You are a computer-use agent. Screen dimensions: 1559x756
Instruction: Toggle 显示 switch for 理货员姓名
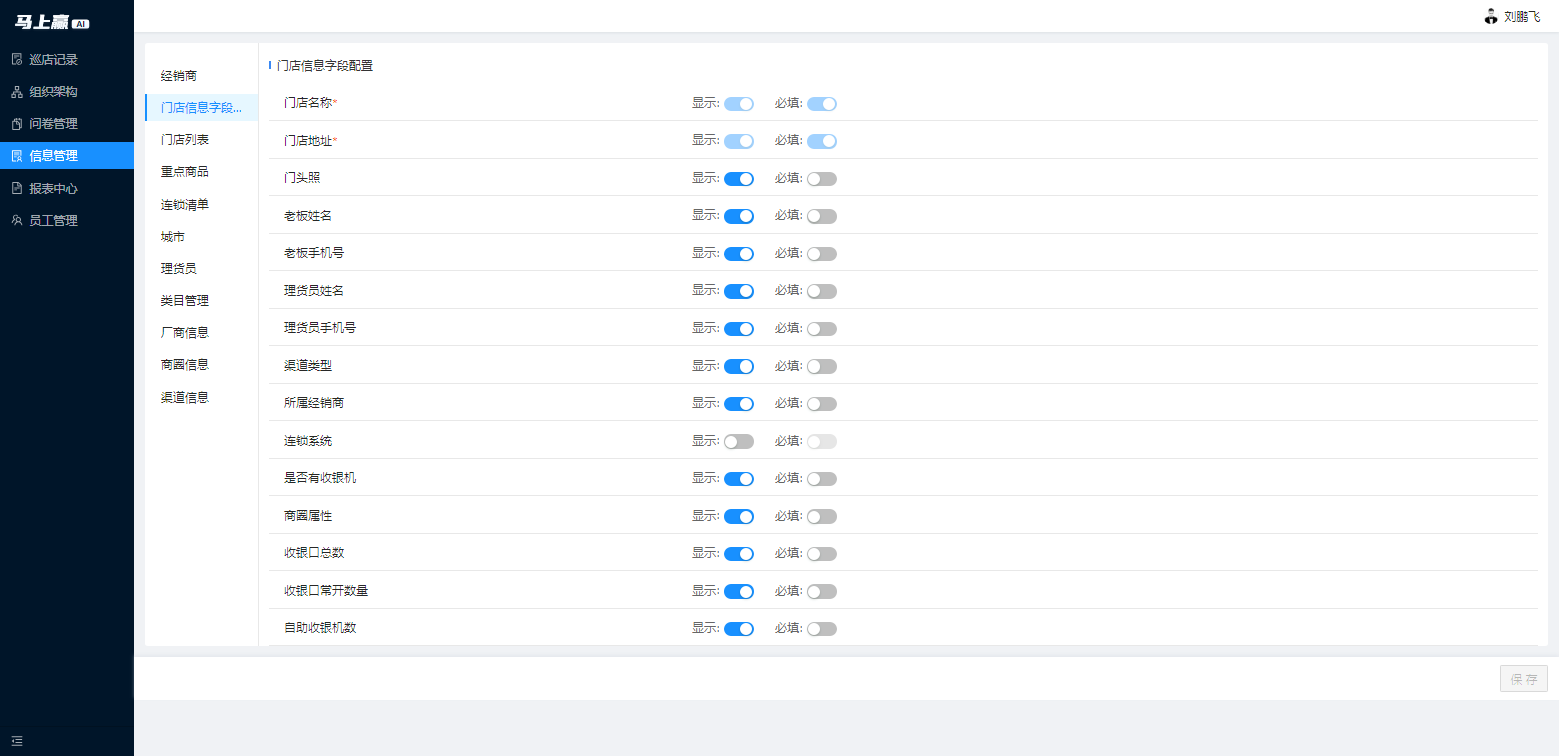coord(739,291)
